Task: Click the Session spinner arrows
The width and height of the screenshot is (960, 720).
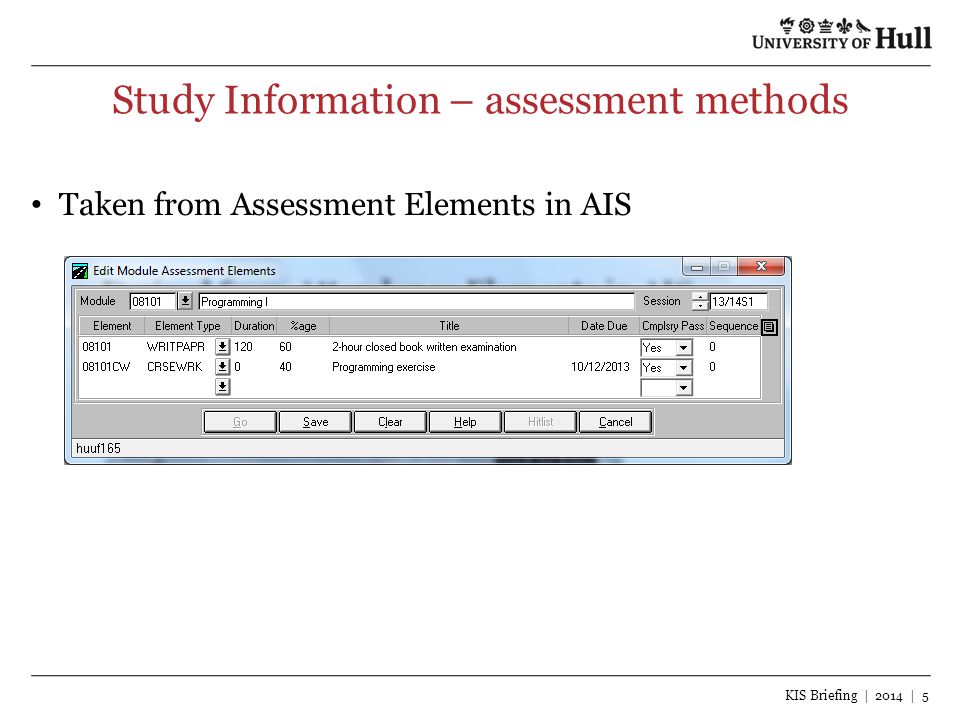Action: [x=699, y=301]
